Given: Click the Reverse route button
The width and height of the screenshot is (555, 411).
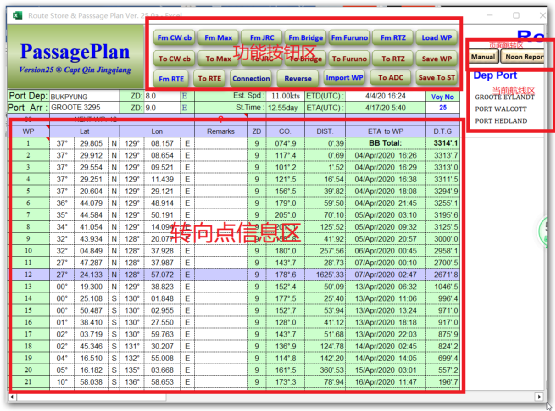Looking at the screenshot, I should [298, 78].
